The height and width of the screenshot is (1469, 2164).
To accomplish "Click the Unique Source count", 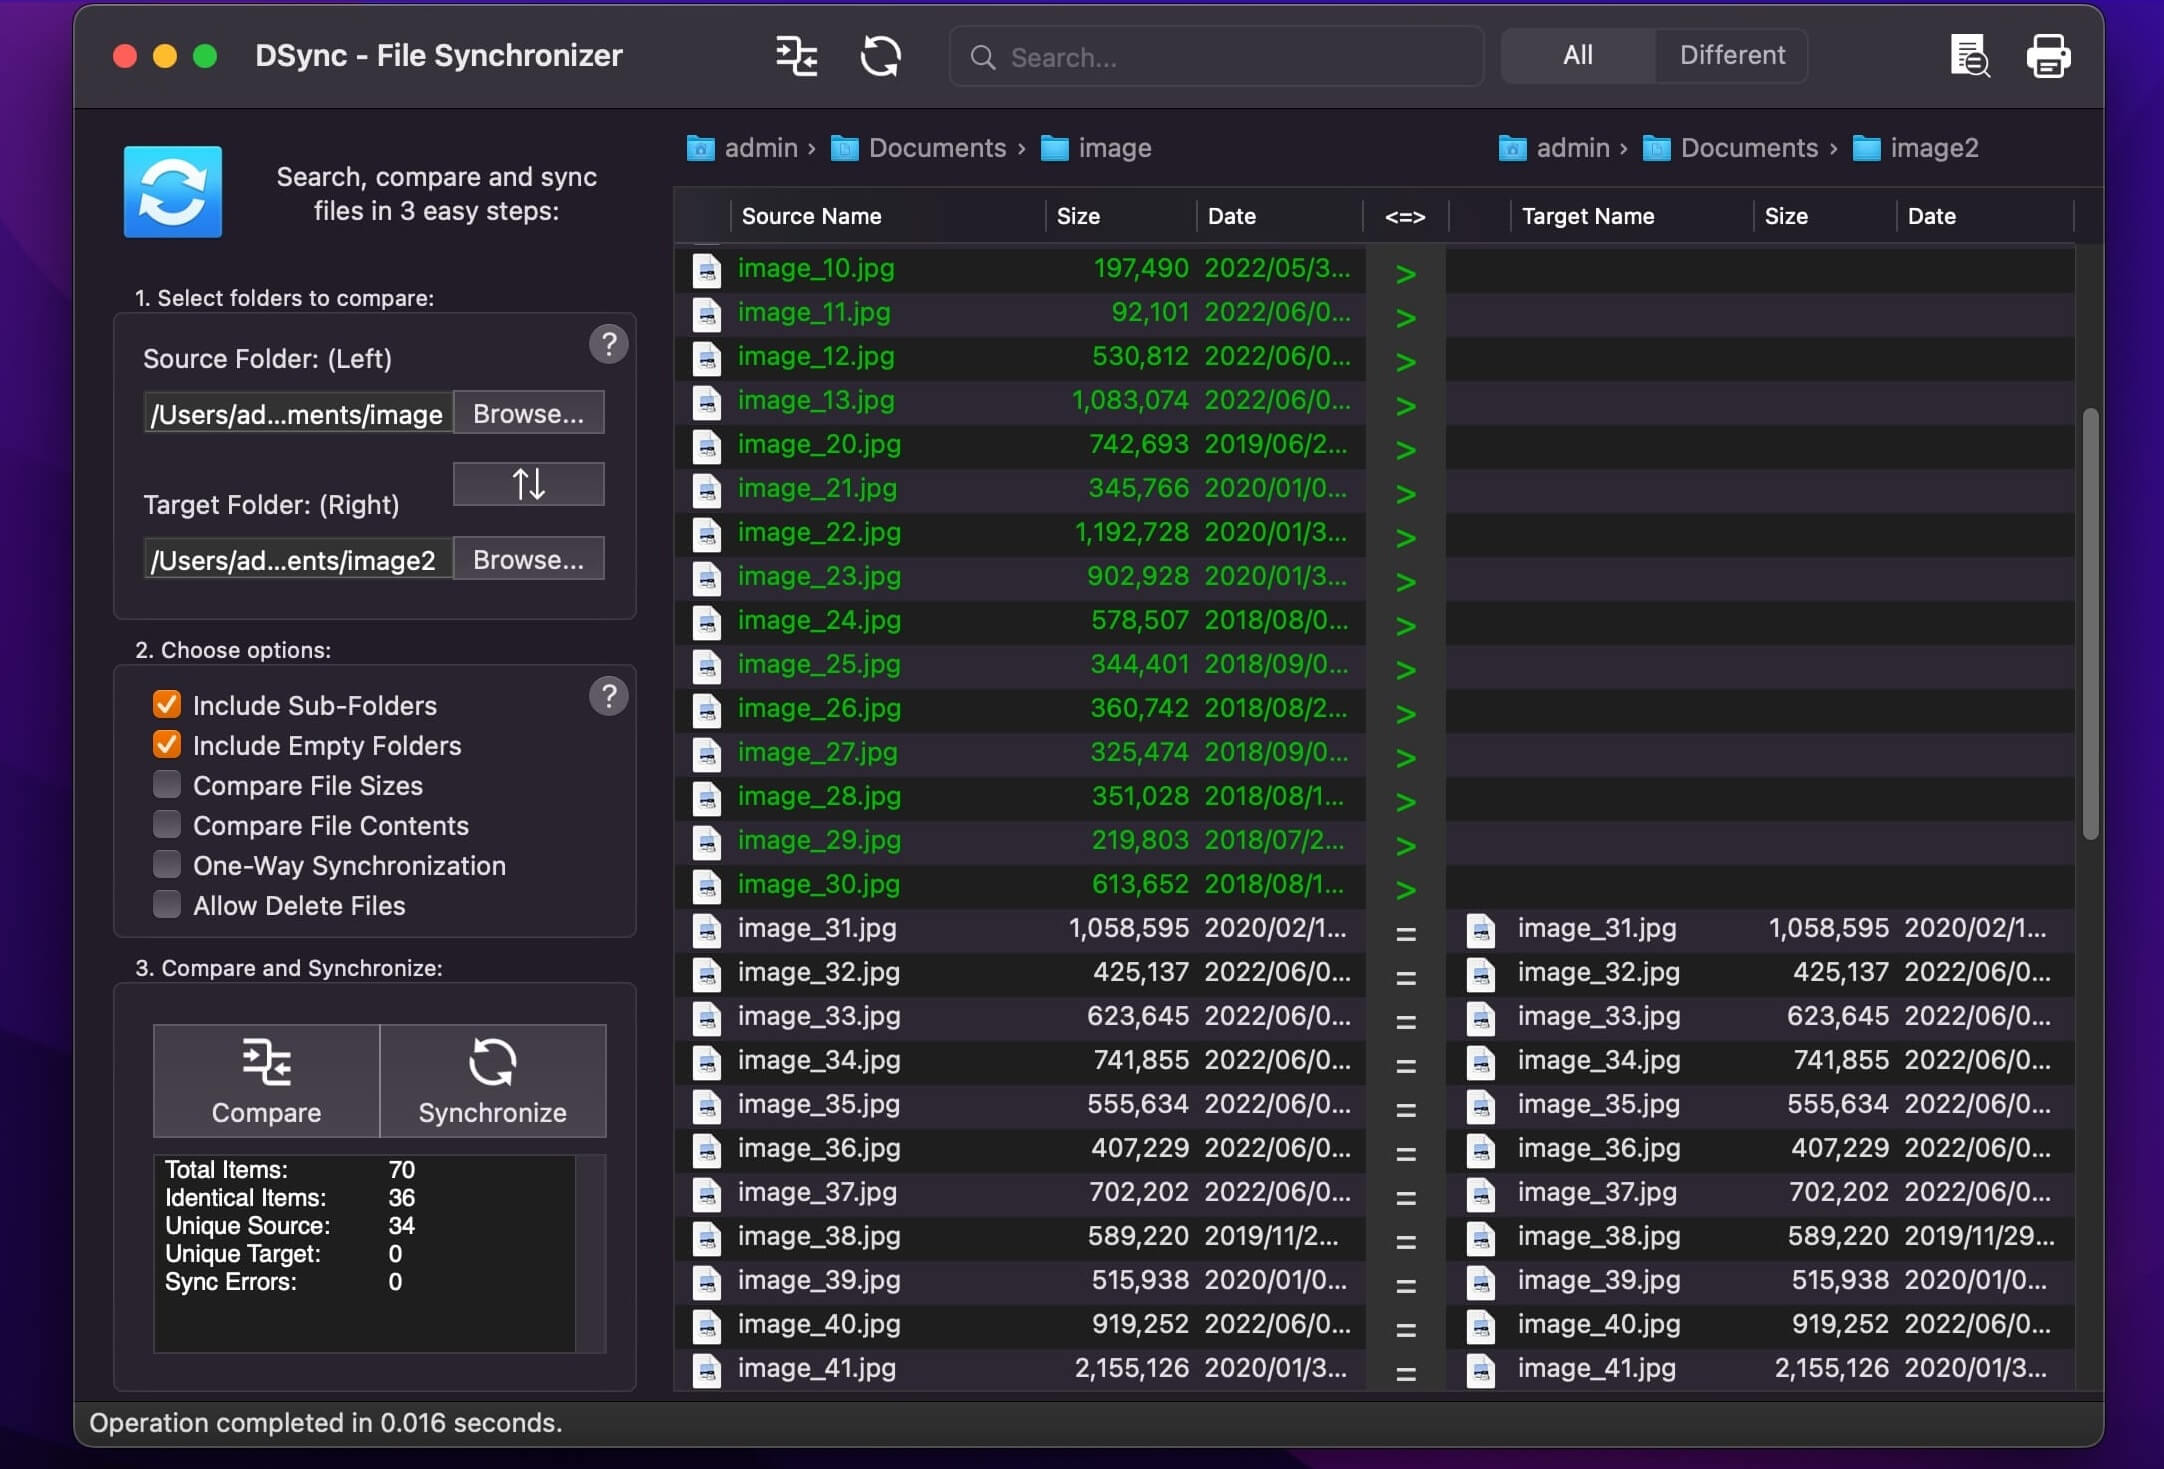I will tap(401, 1226).
